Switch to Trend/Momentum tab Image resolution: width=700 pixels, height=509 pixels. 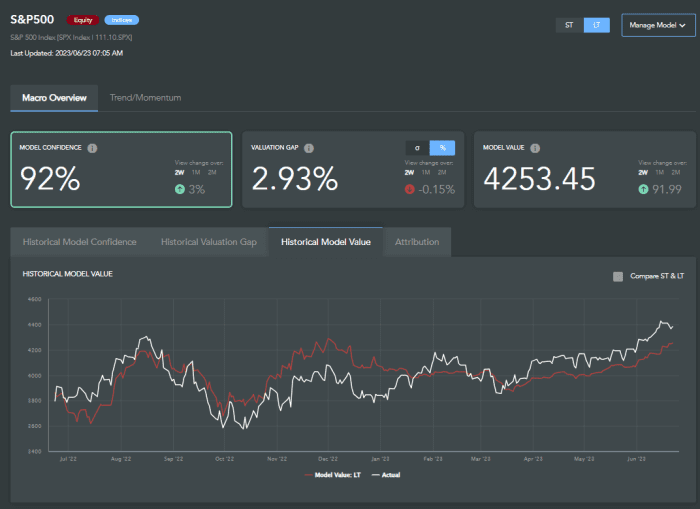coord(145,98)
